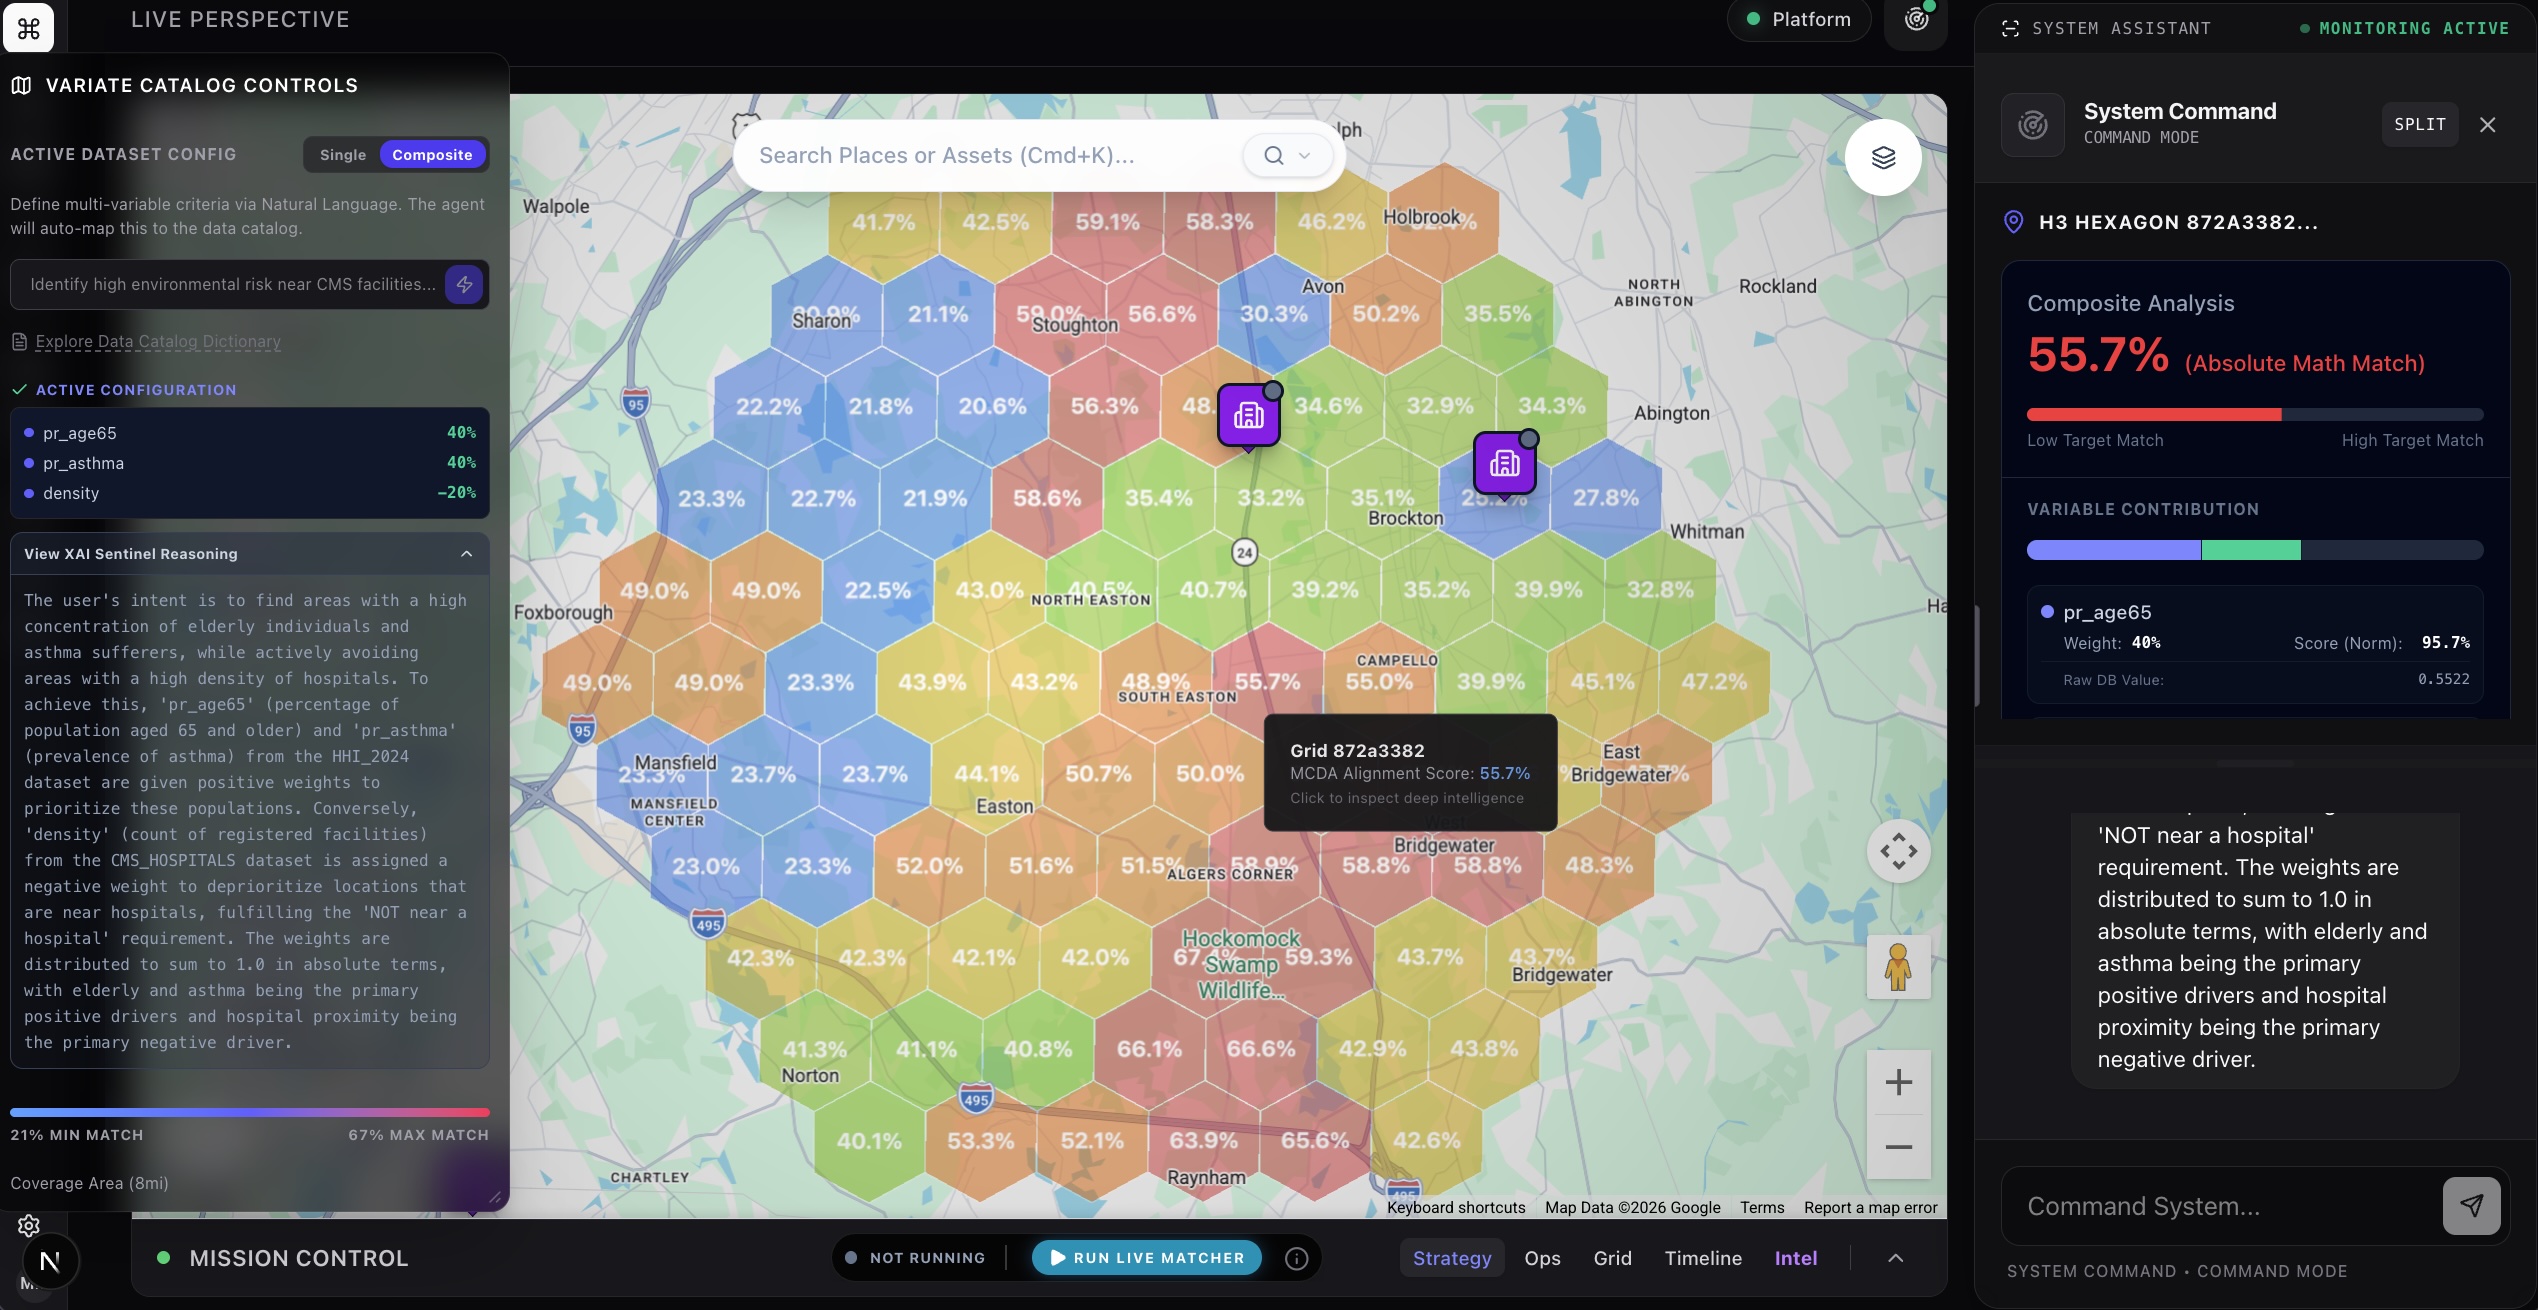Click the lightning bolt generate icon
The width and height of the screenshot is (2538, 1310).
click(464, 285)
